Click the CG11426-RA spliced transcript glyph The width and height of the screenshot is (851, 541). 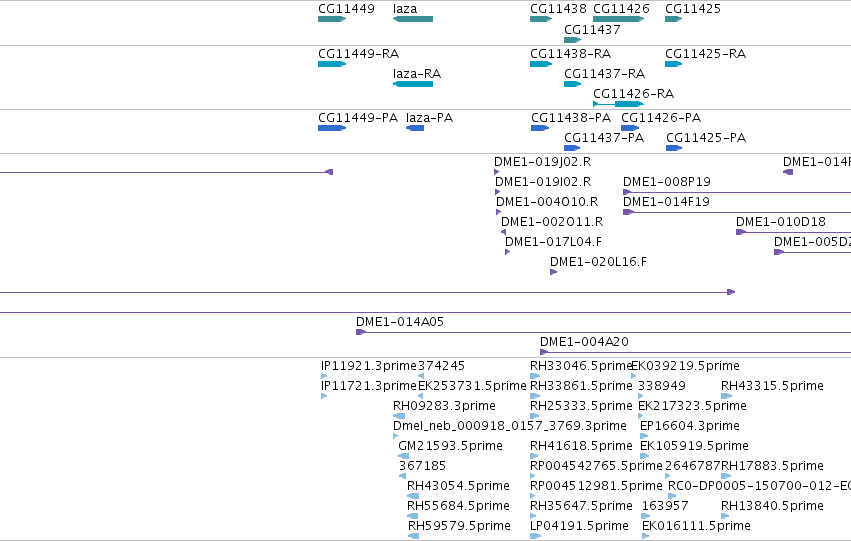coord(618,104)
